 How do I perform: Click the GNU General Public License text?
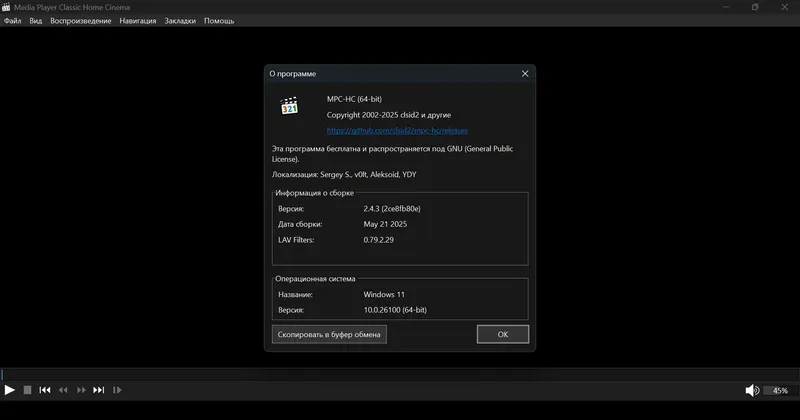pyautogui.click(x=392, y=154)
